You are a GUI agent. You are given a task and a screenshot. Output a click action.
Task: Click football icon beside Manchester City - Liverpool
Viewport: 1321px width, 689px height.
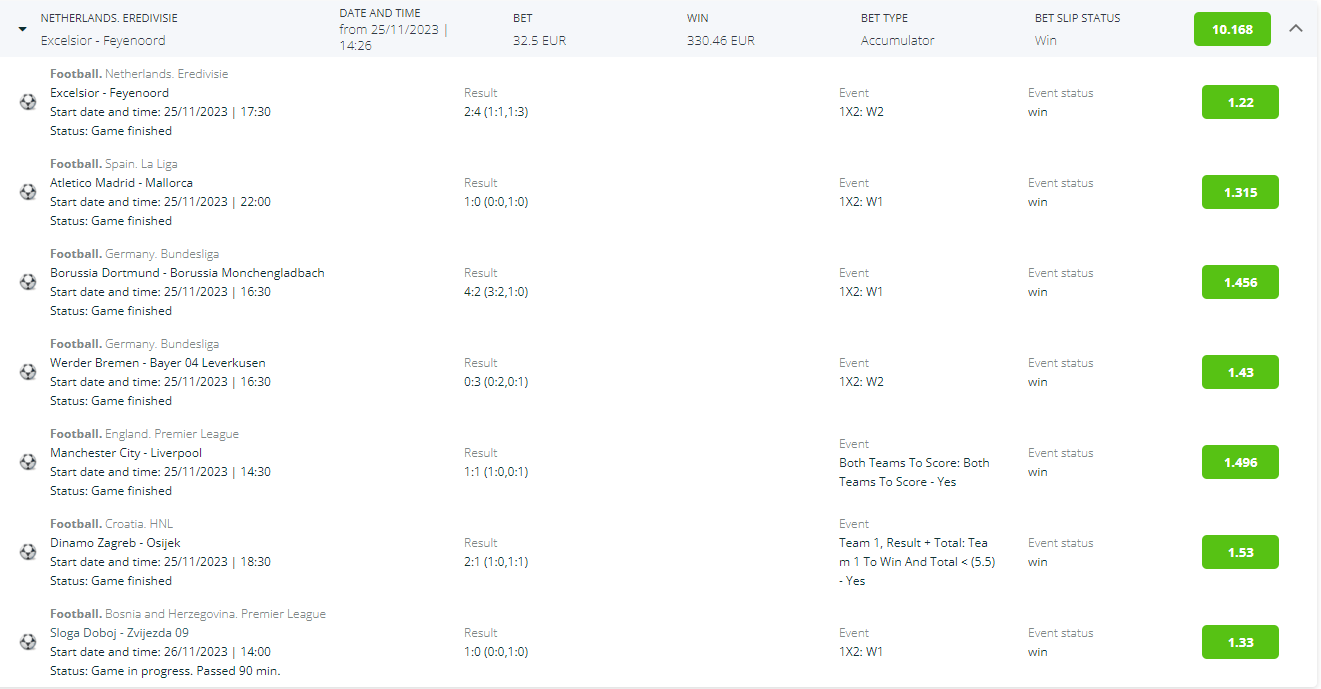coord(28,462)
